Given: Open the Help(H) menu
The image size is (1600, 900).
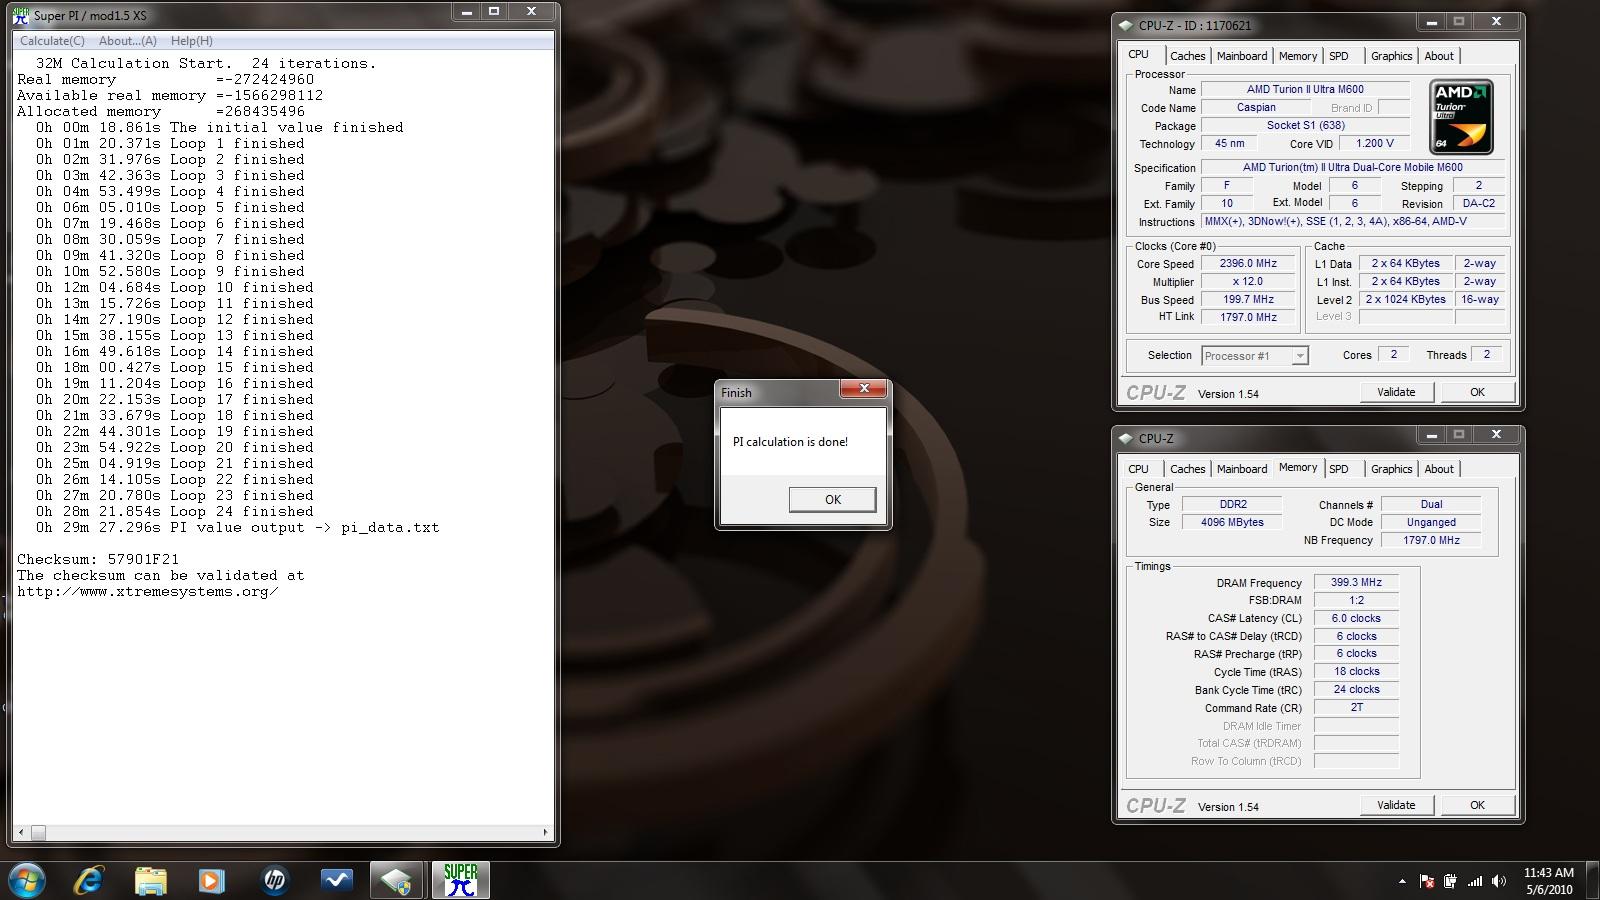Looking at the screenshot, I should coord(191,41).
